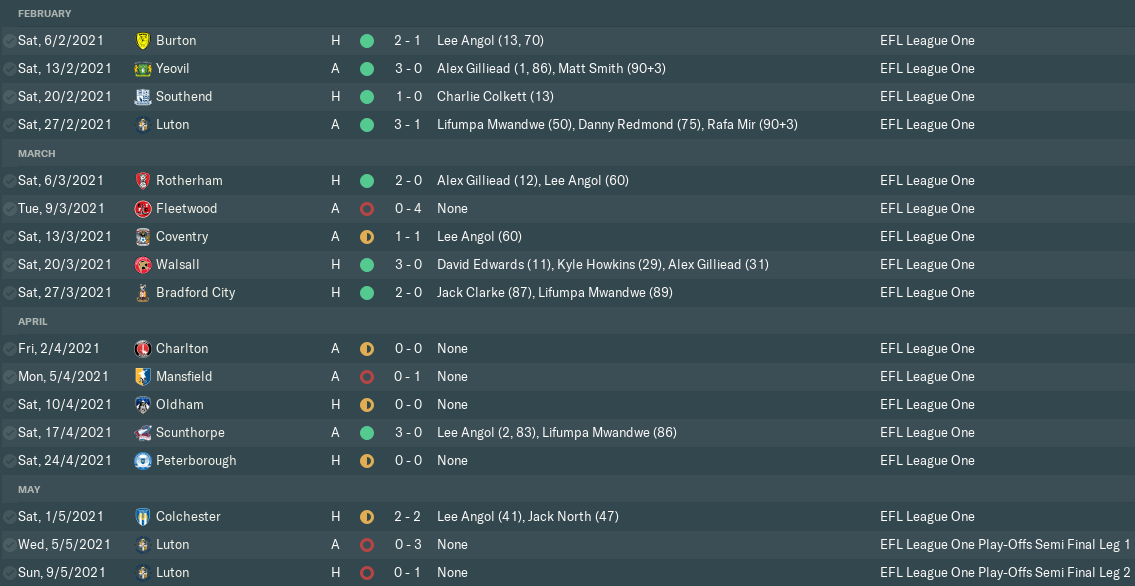Click the Coventry club badge
1135x586 pixels.
pyautogui.click(x=142, y=237)
